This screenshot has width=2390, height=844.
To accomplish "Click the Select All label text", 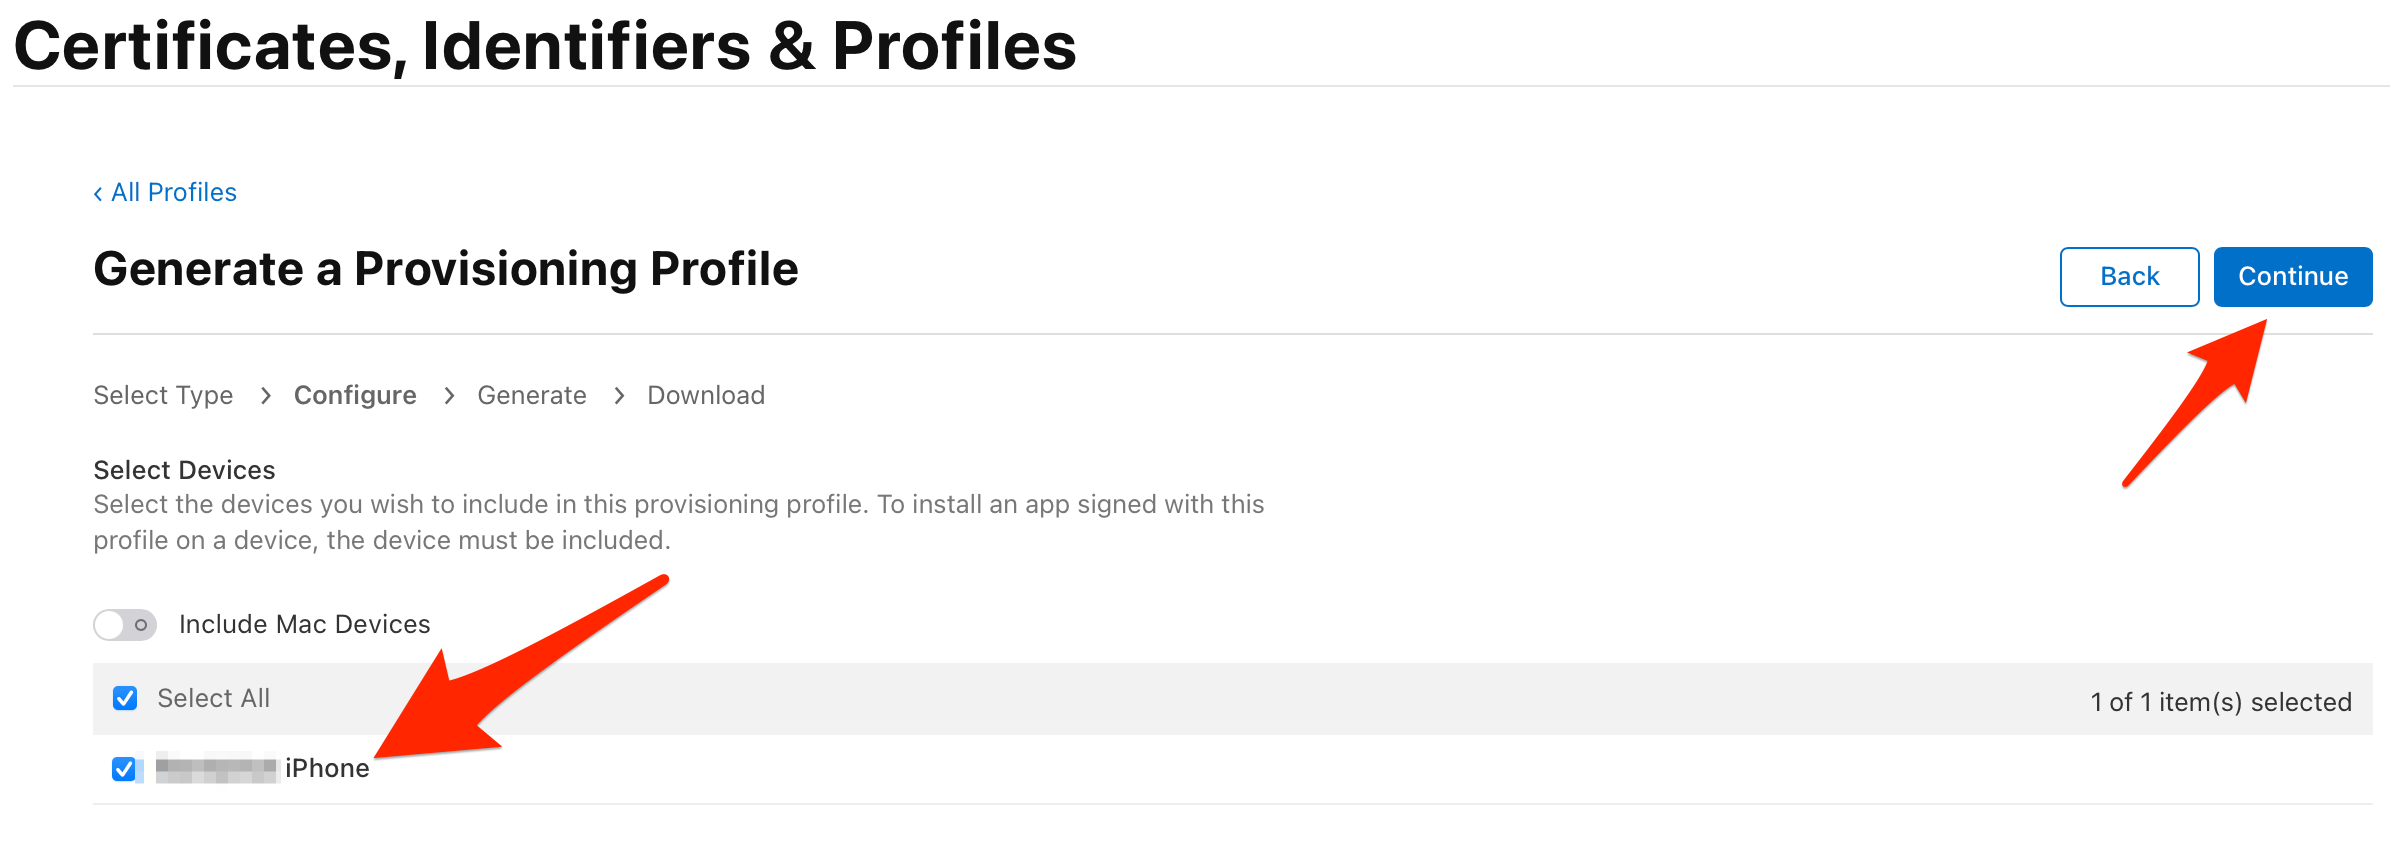I will [x=214, y=698].
